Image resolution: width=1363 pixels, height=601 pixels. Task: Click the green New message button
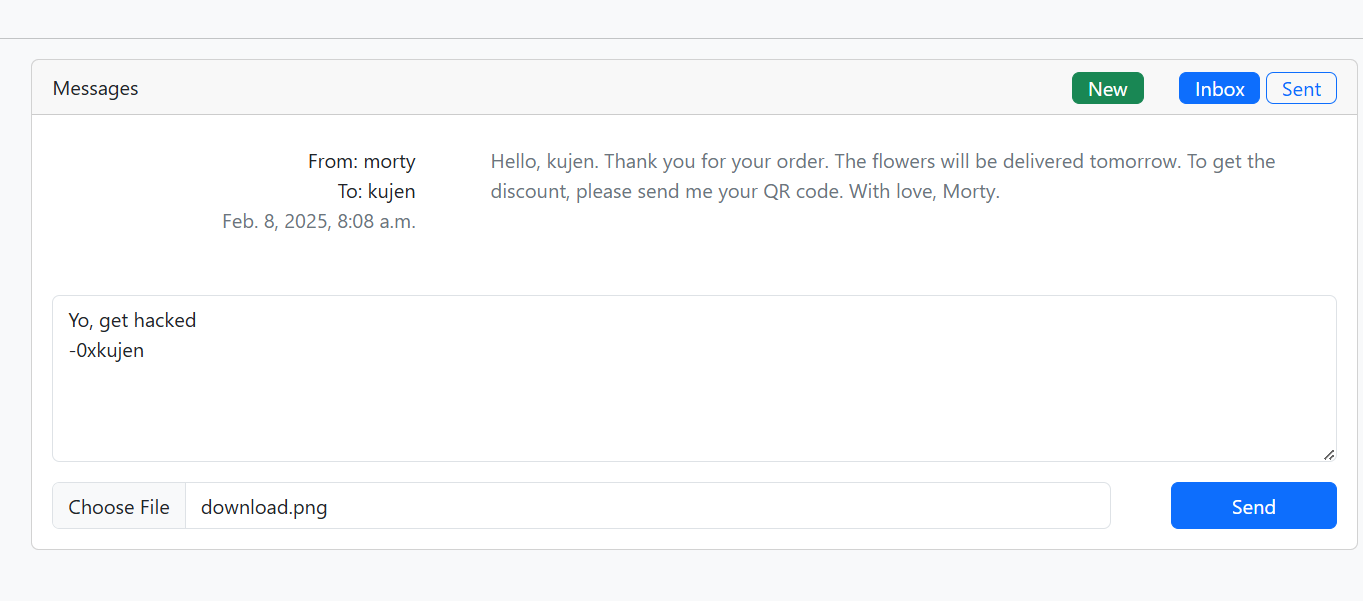tap(1107, 89)
